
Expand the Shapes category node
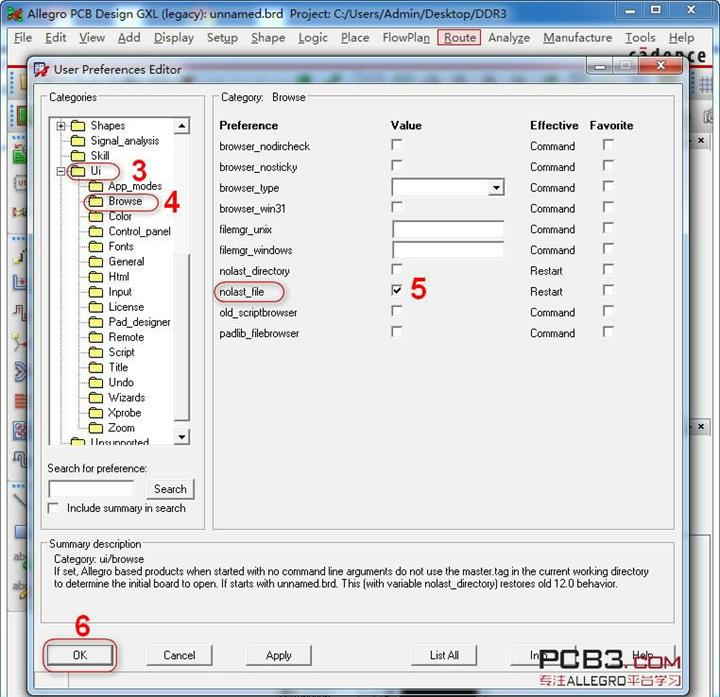click(x=61, y=125)
